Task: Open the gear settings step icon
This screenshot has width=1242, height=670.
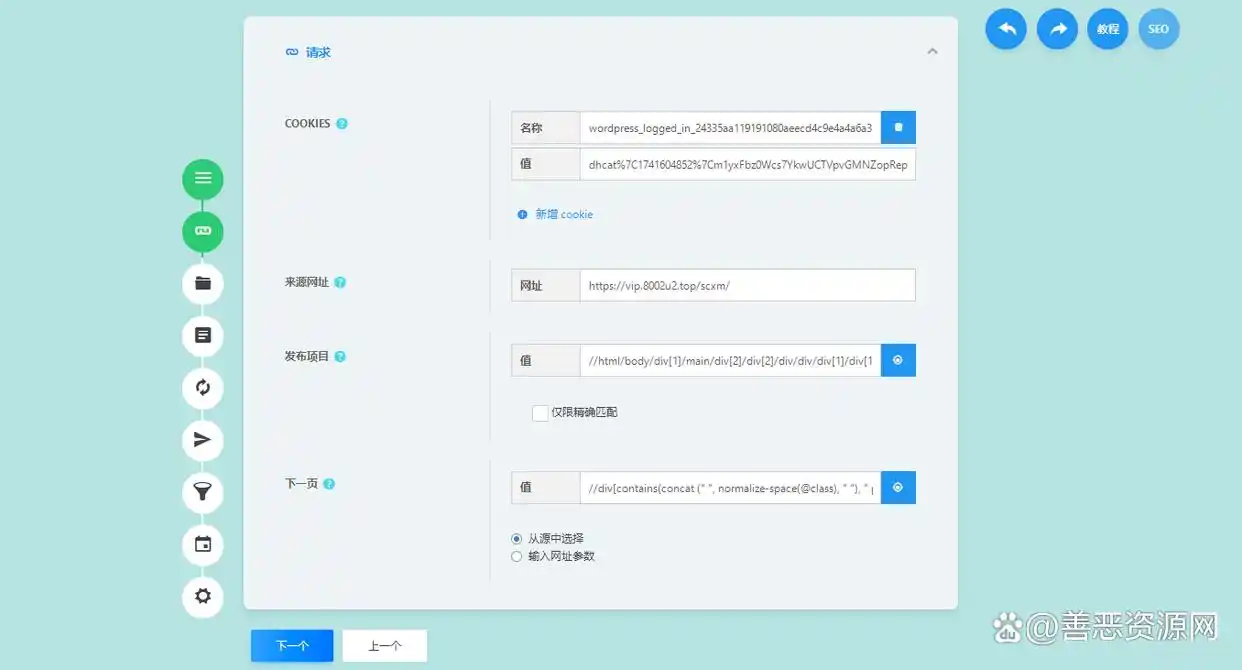Action: point(203,597)
